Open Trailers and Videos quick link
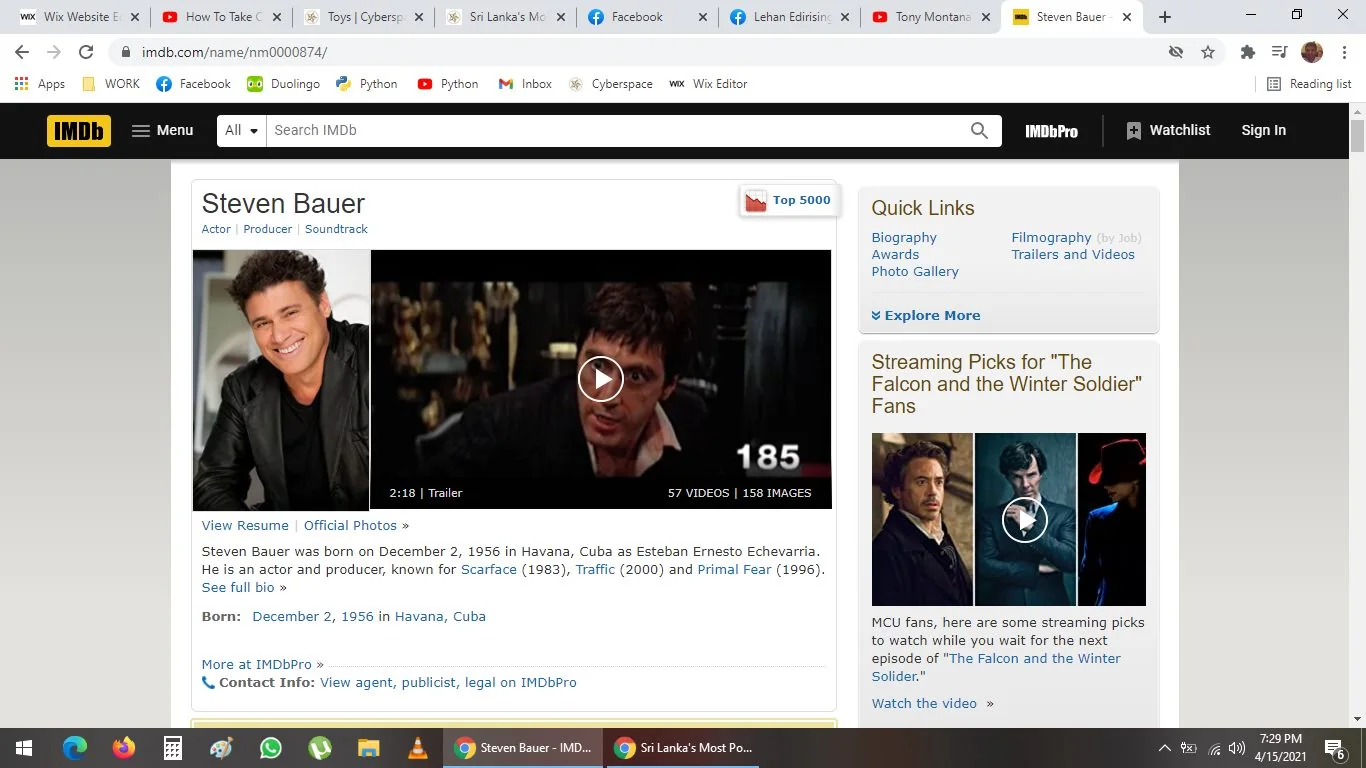1366x768 pixels. point(1073,254)
